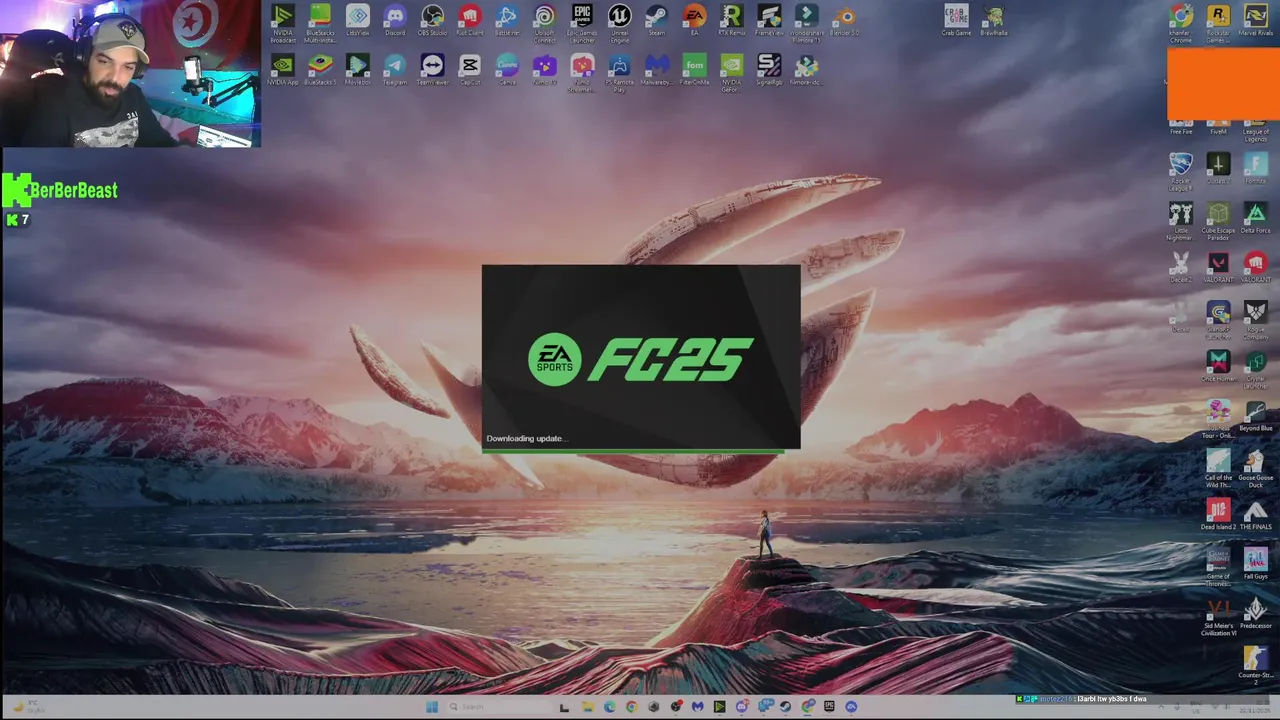The image size is (1280, 720).
Task: Launch the Epic Games Launcher shortcut
Action: coord(582,23)
